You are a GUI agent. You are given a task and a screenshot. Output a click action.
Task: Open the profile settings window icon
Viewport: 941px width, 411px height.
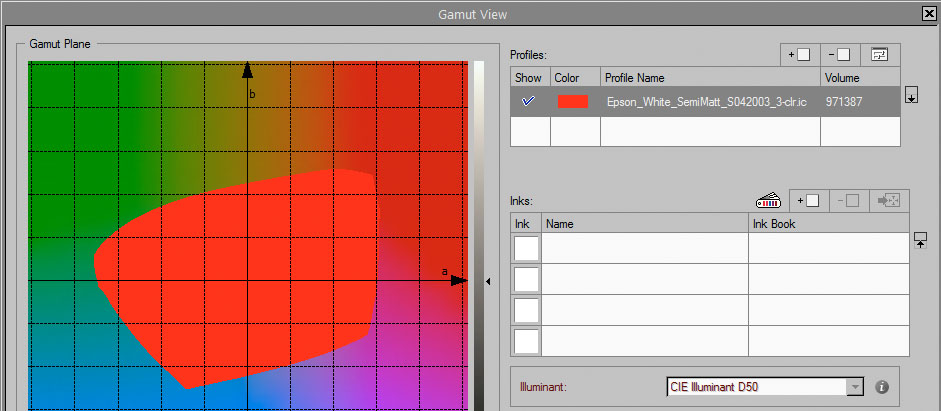[880, 55]
